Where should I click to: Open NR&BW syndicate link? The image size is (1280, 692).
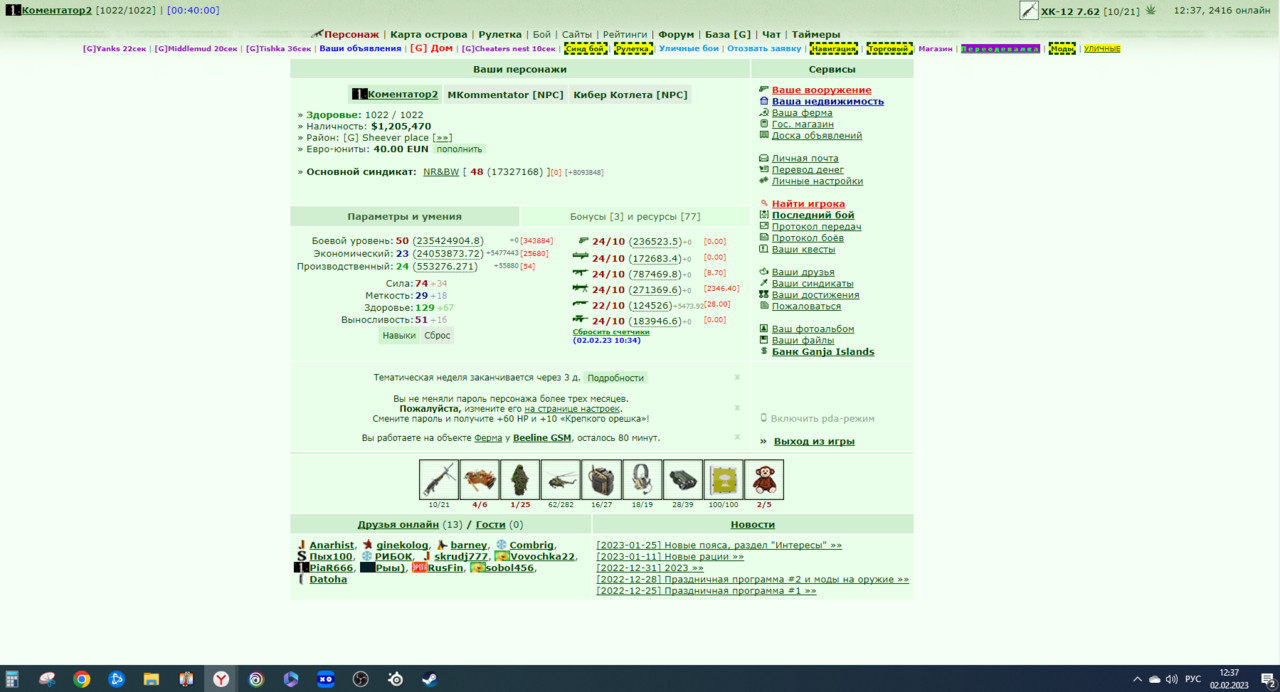pyautogui.click(x=441, y=172)
